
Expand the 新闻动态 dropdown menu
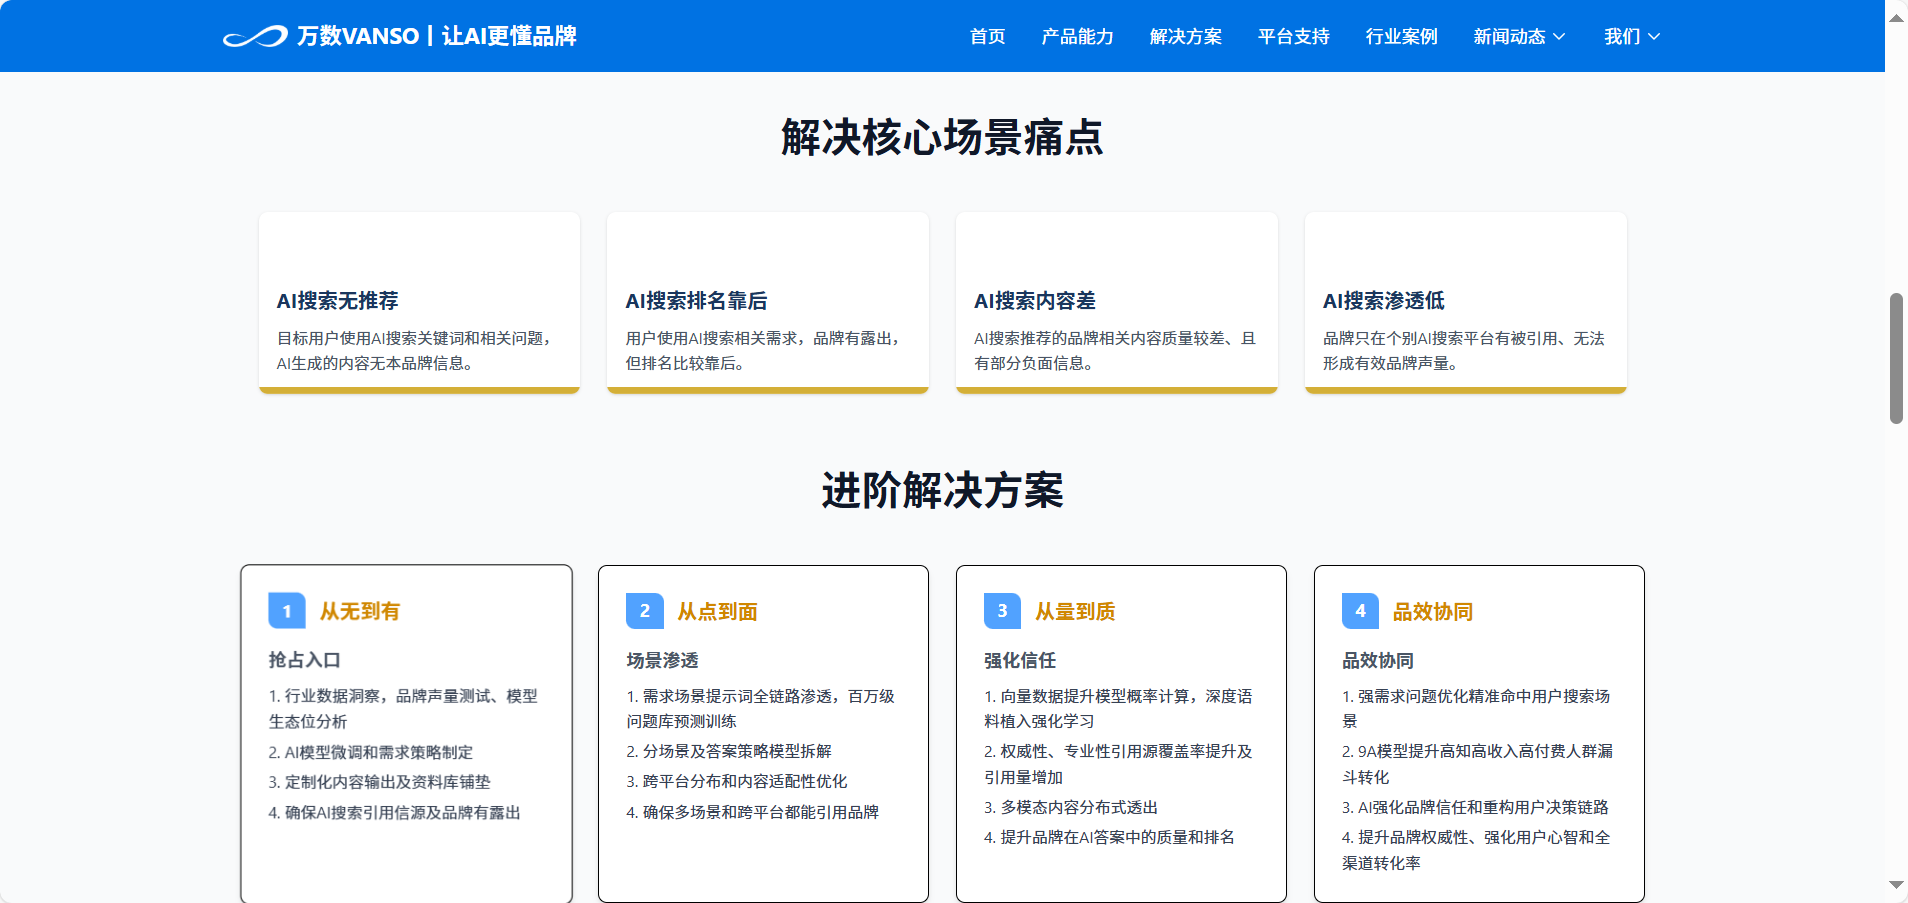click(x=1519, y=37)
